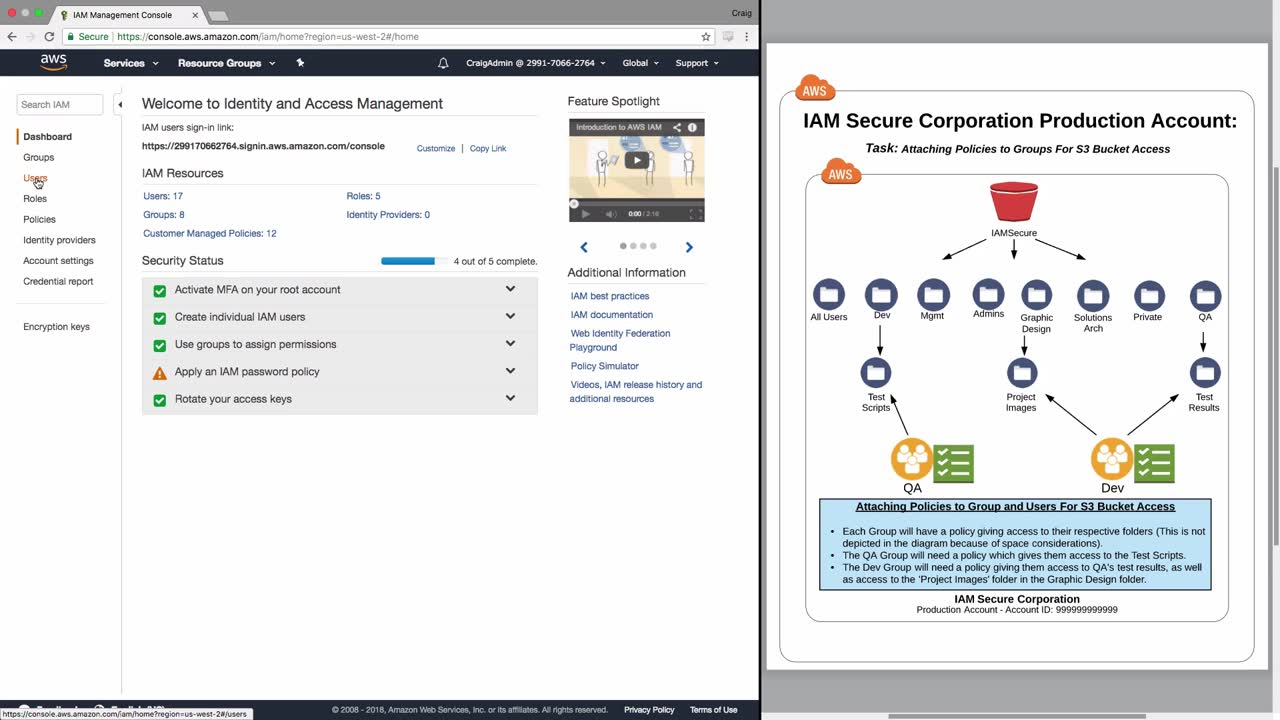
Task: Expand Rotate your access keys
Action: (x=510, y=397)
